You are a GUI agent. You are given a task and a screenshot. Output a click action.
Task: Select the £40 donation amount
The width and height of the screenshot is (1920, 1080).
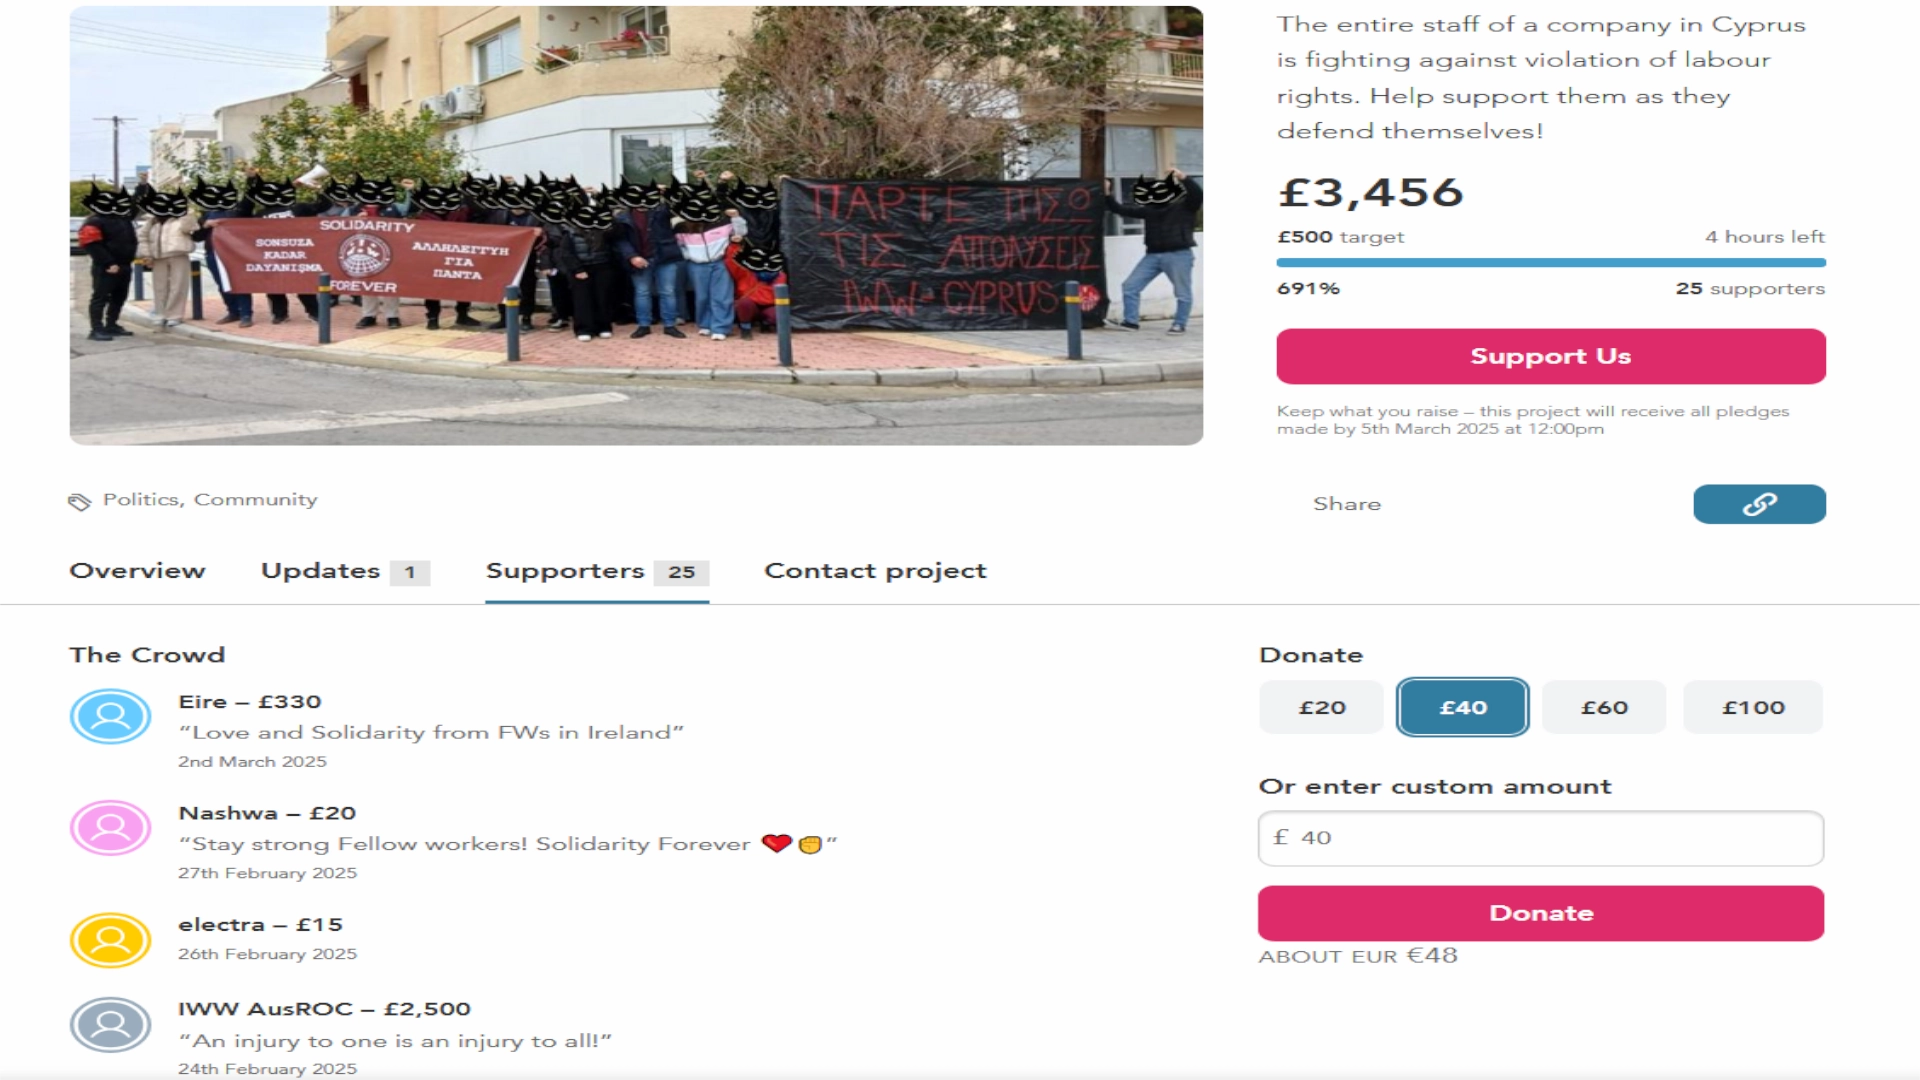1463,707
